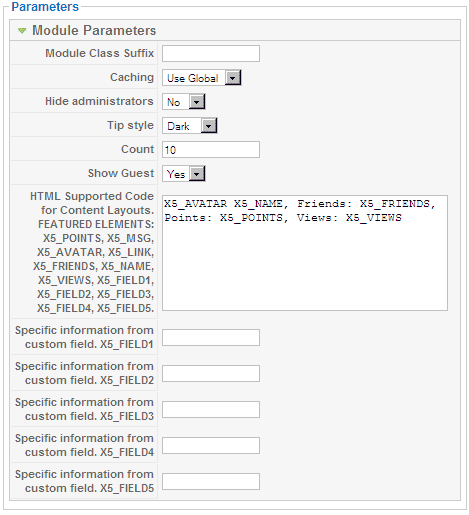Screen dimensions: 469x515
Task: Click the Show Guest Yes value
Action: (x=176, y=174)
